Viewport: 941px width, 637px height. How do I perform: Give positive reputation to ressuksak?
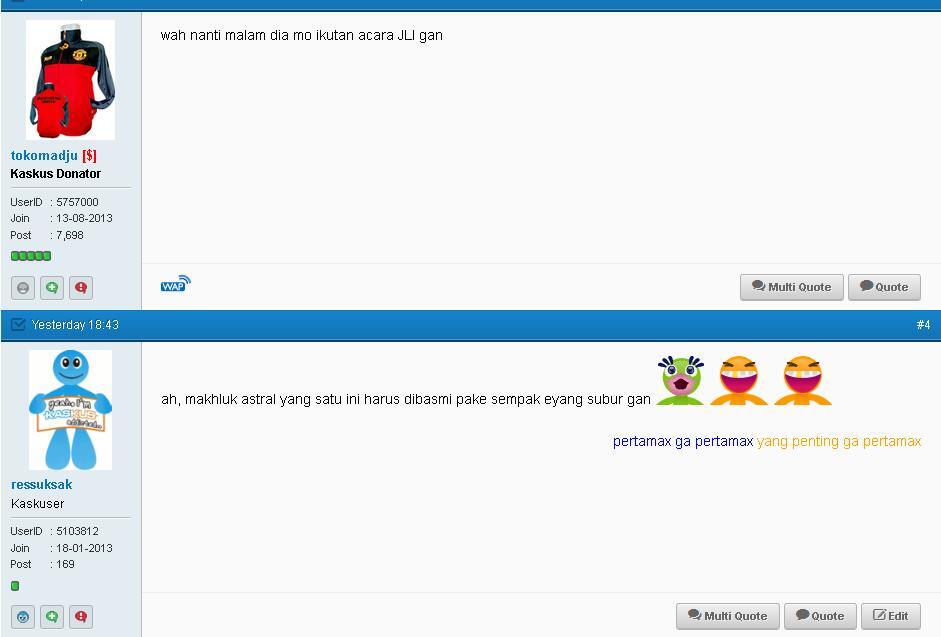[x=52, y=617]
